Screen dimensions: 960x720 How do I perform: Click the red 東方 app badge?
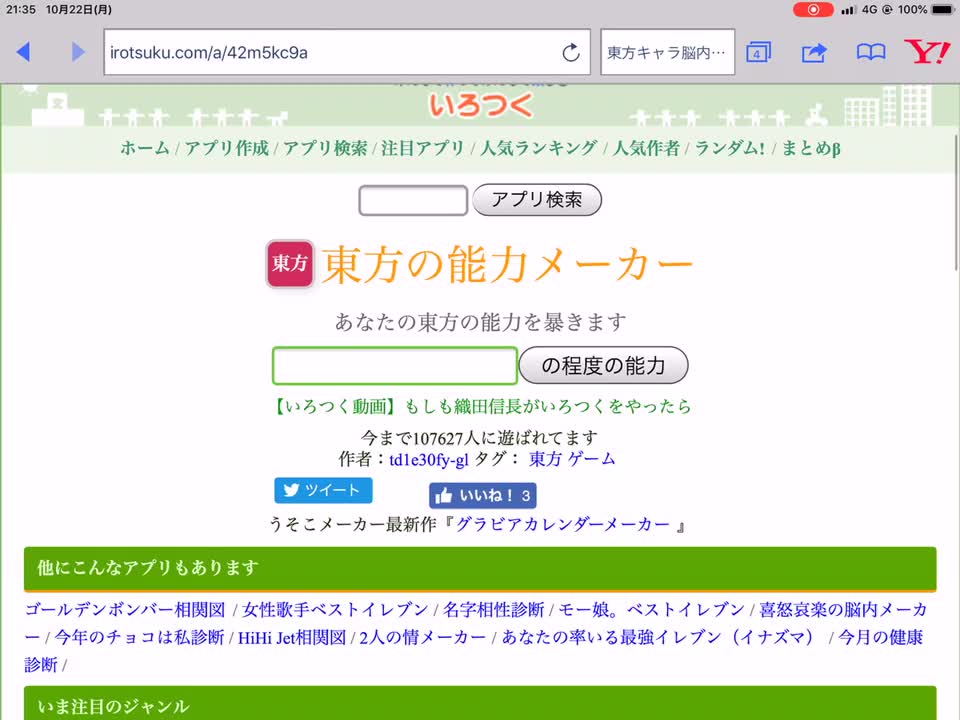point(291,264)
